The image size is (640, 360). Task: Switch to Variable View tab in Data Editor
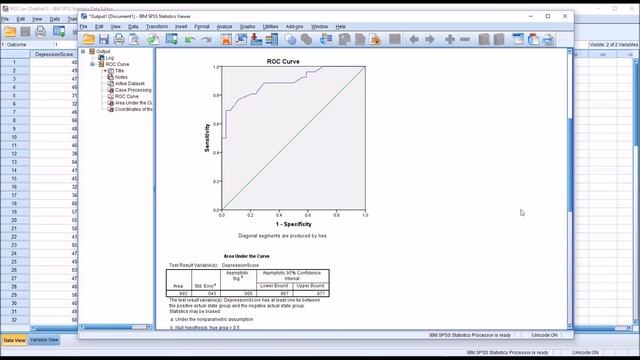[44, 340]
